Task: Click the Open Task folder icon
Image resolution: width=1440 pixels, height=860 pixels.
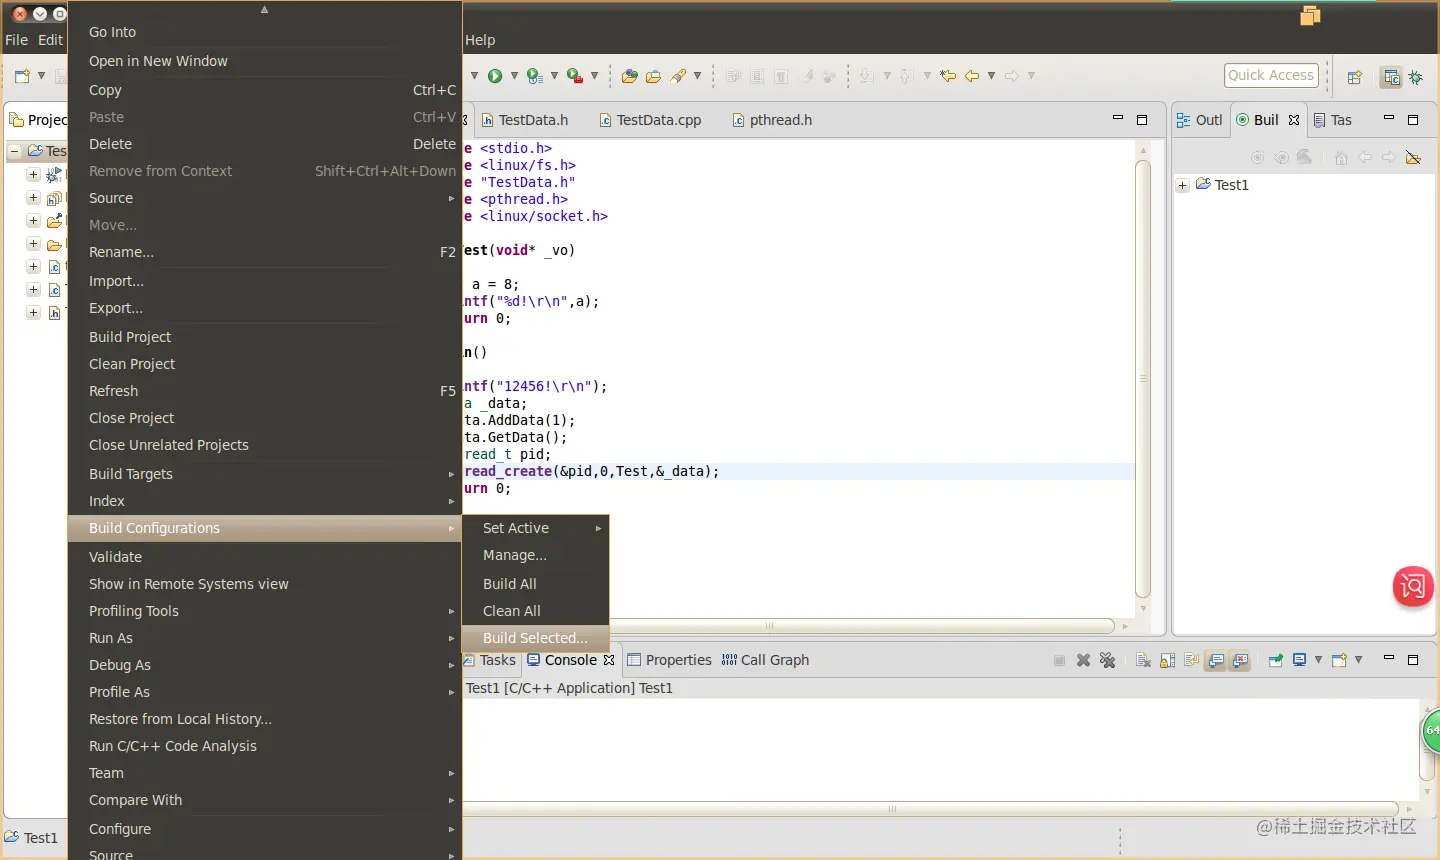Action: click(653, 76)
